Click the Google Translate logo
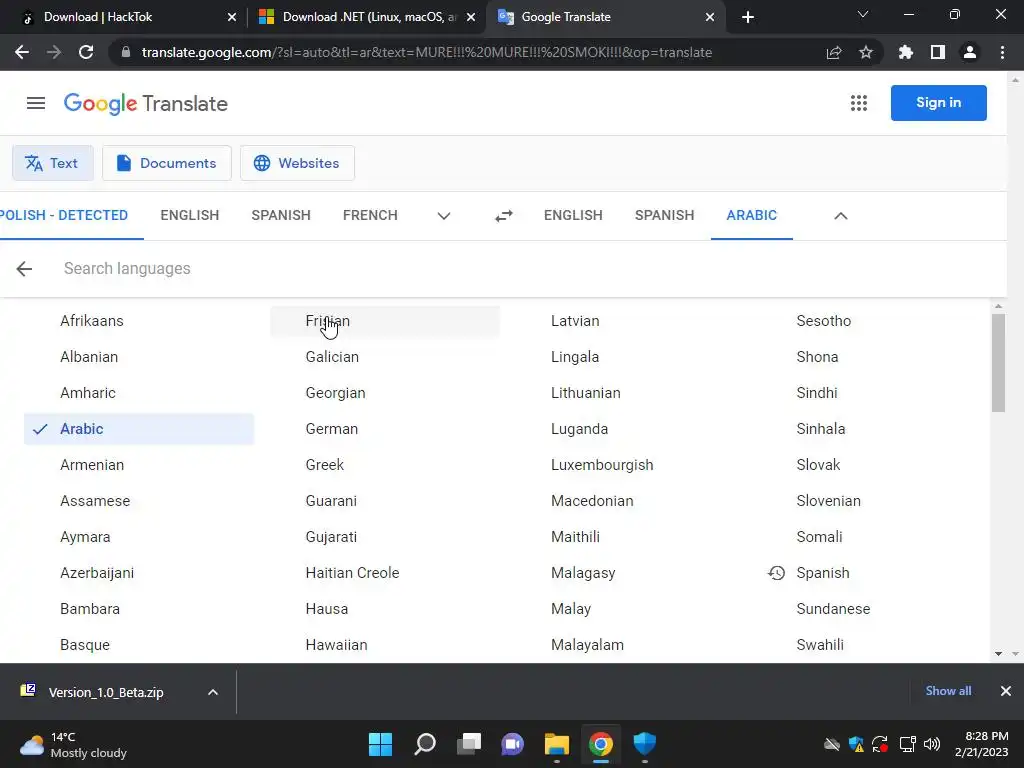This screenshot has width=1024, height=768. (x=146, y=103)
